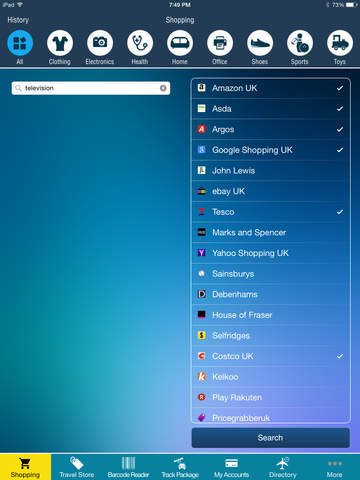Clear the television search text
360x480 pixels.
click(163, 88)
